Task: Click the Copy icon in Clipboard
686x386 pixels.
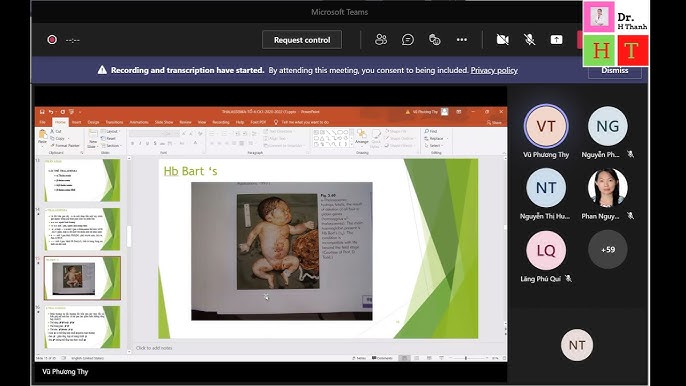Action: (x=52, y=138)
